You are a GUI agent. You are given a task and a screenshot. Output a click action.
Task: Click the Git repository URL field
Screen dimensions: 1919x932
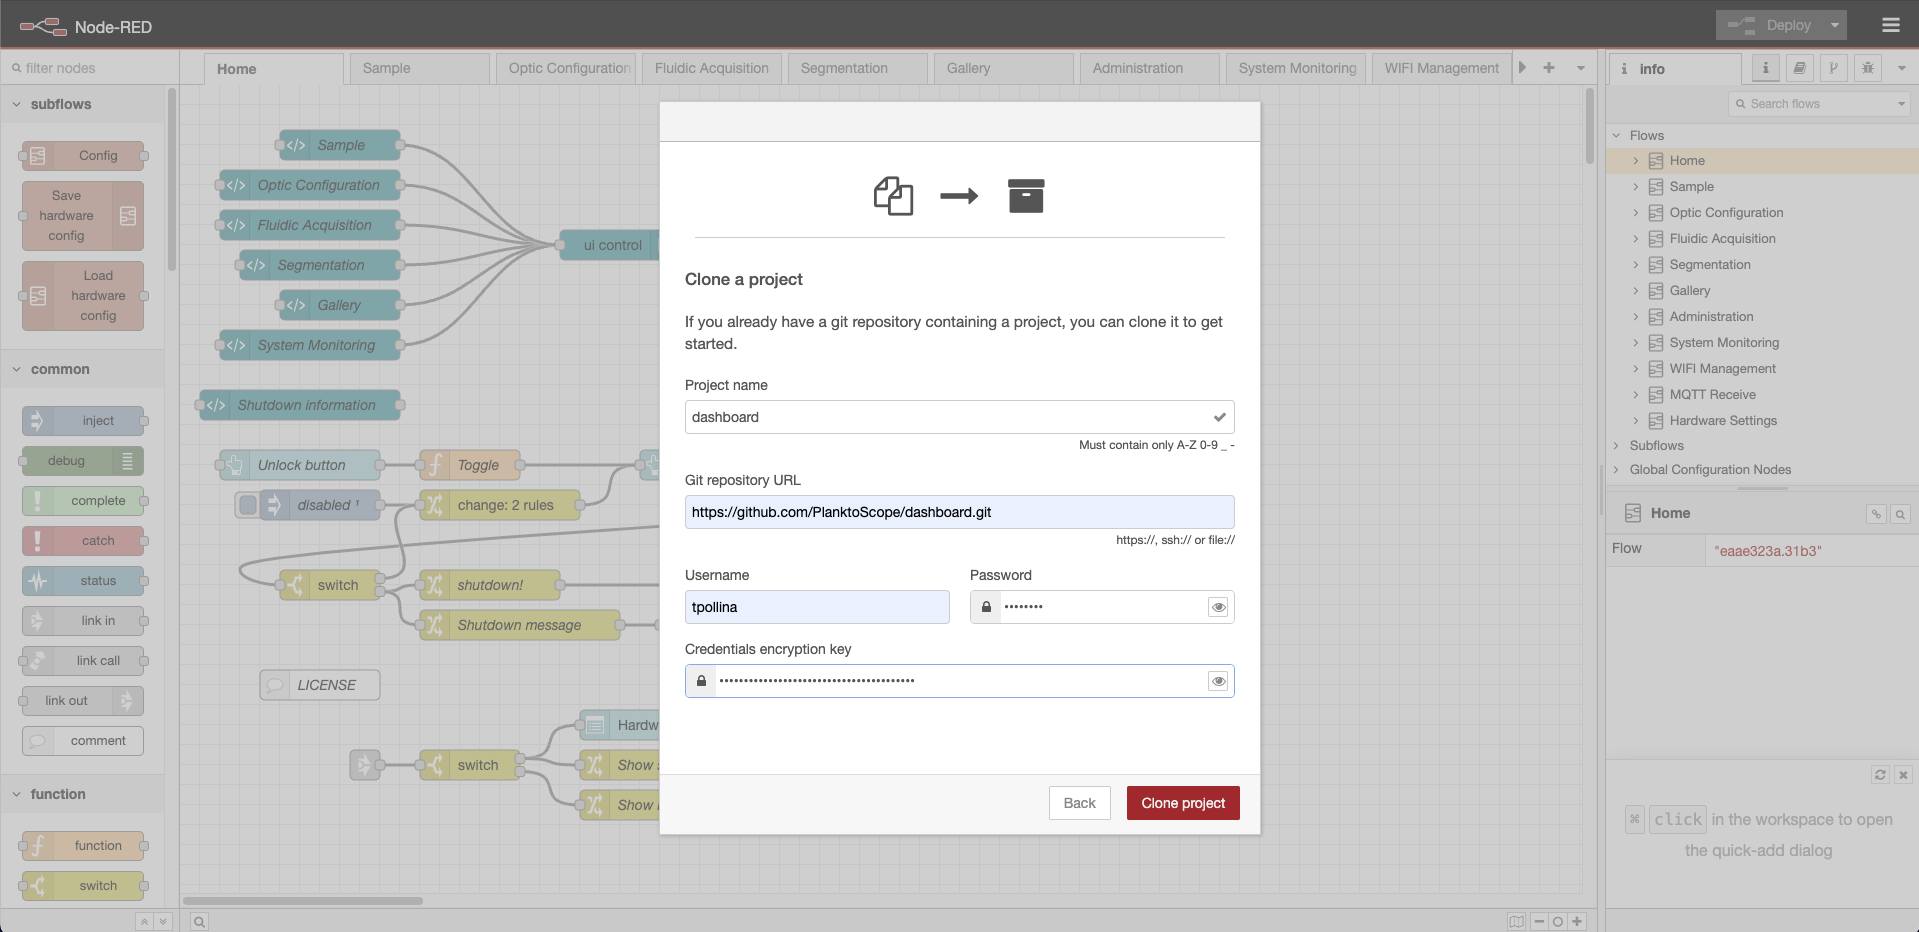pyautogui.click(x=959, y=512)
